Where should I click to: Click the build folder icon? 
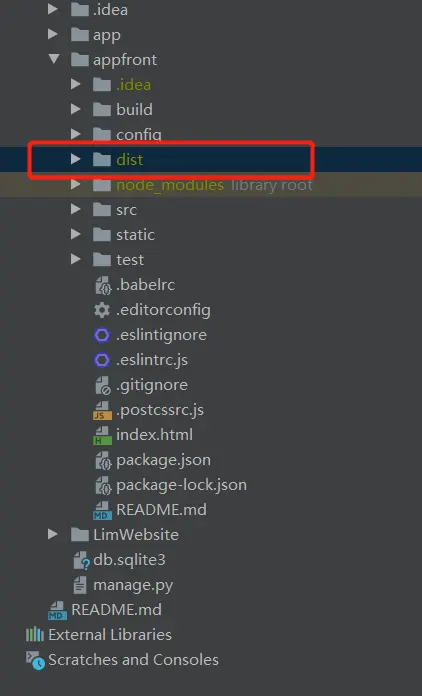coord(102,109)
